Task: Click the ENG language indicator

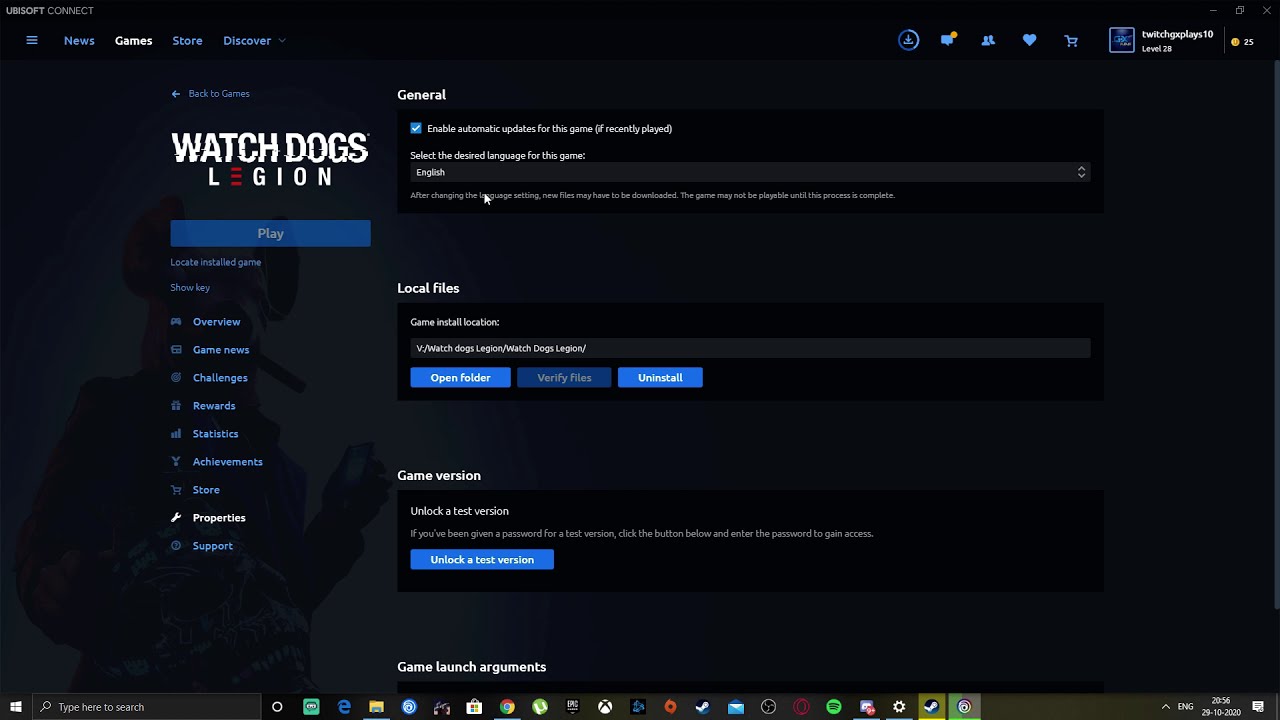Action: pyautogui.click(x=1186, y=707)
